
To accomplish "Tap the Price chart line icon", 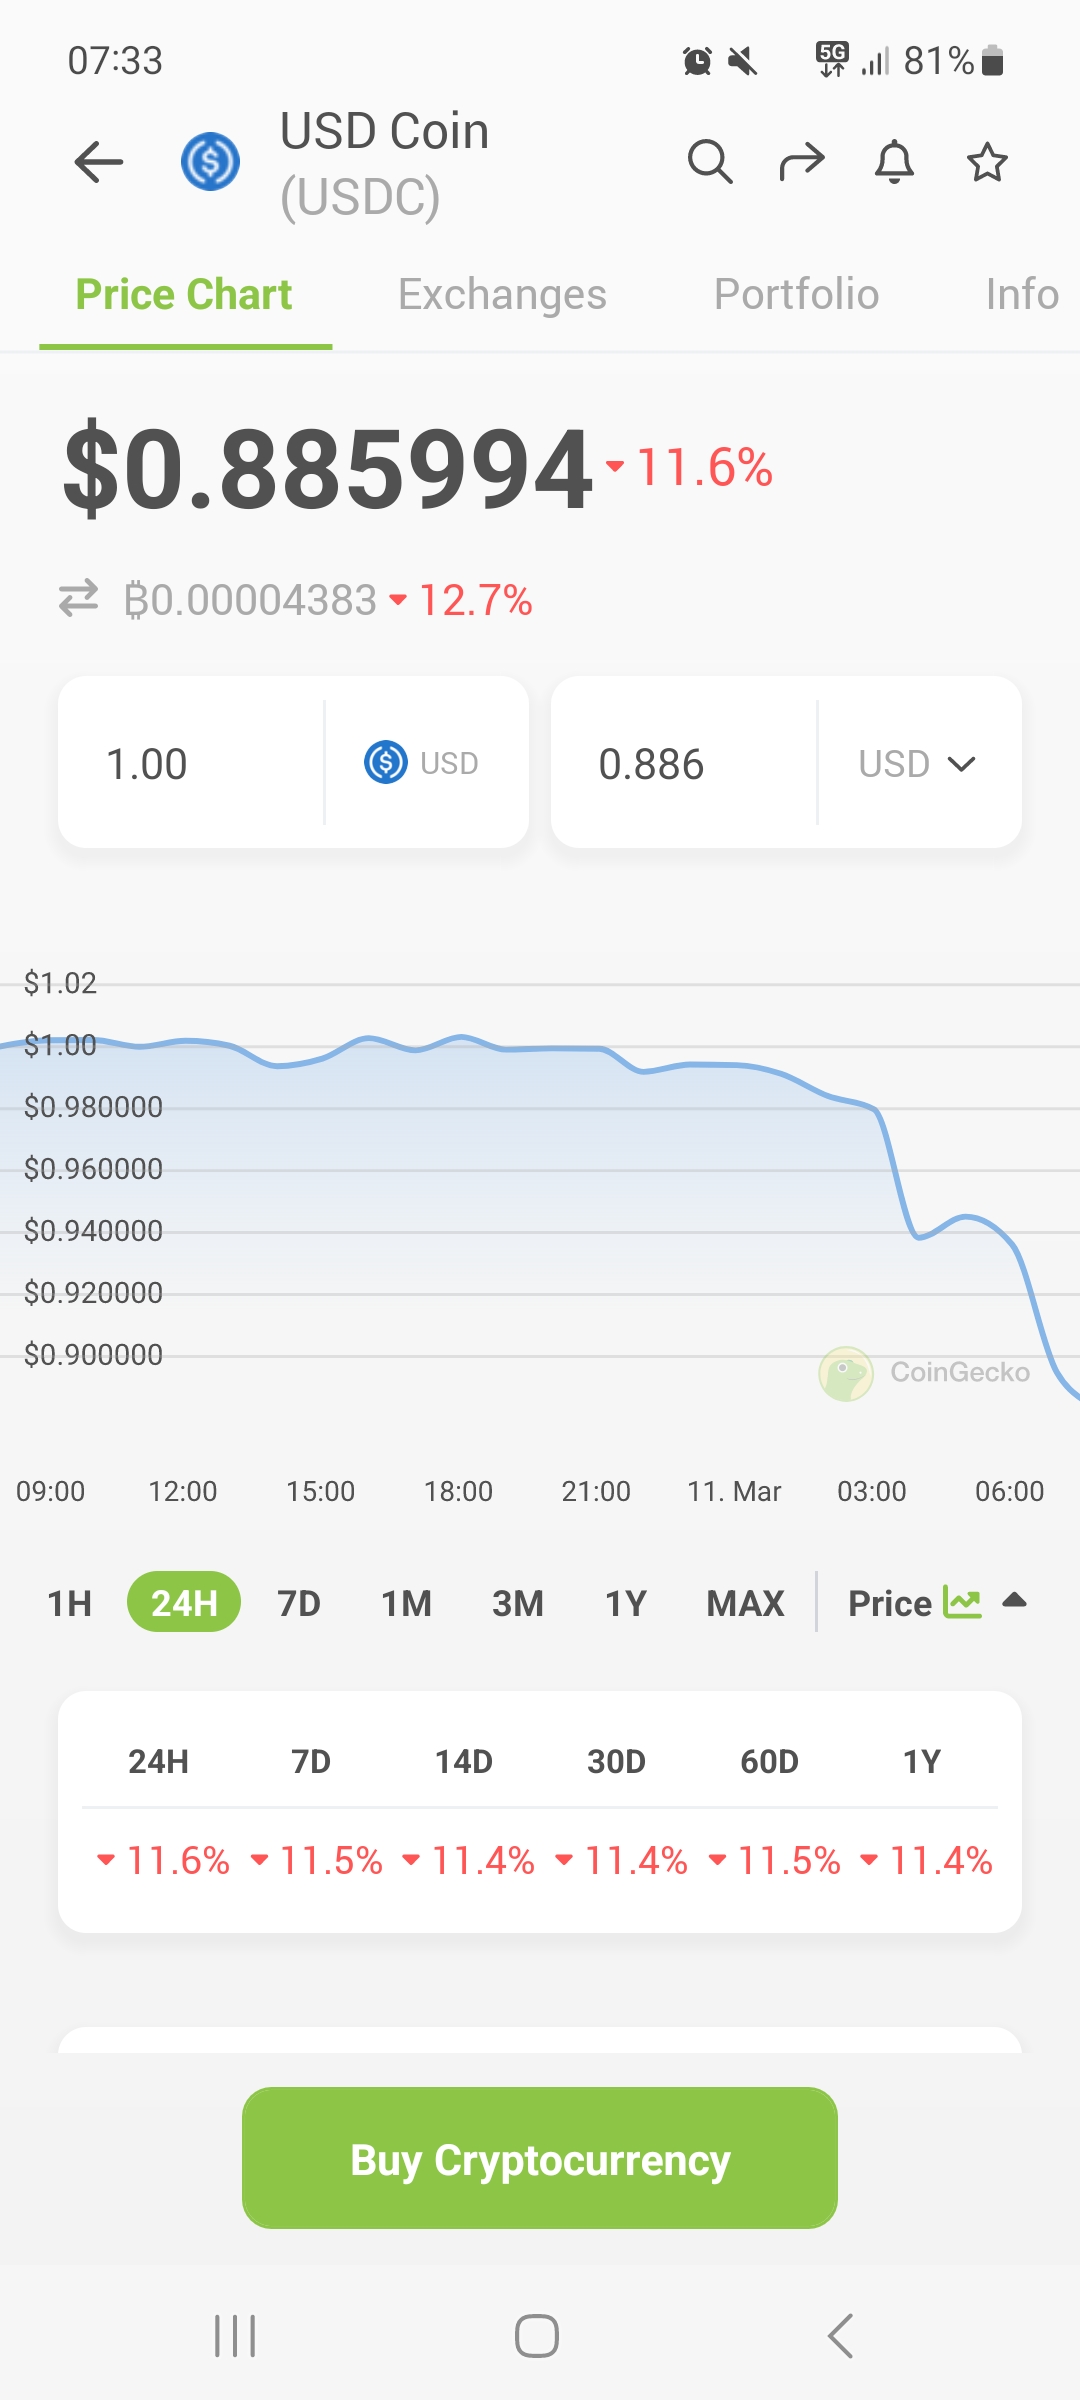I will pos(963,1603).
